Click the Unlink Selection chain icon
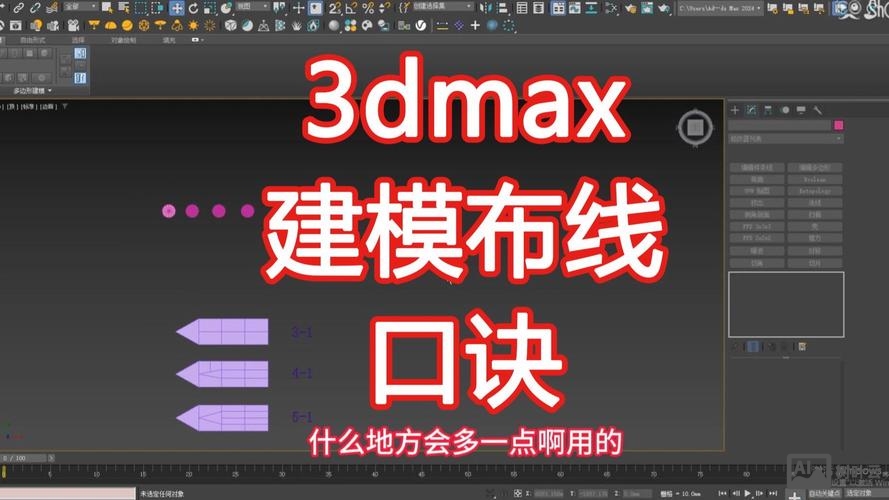 pyautogui.click(x=35, y=7)
